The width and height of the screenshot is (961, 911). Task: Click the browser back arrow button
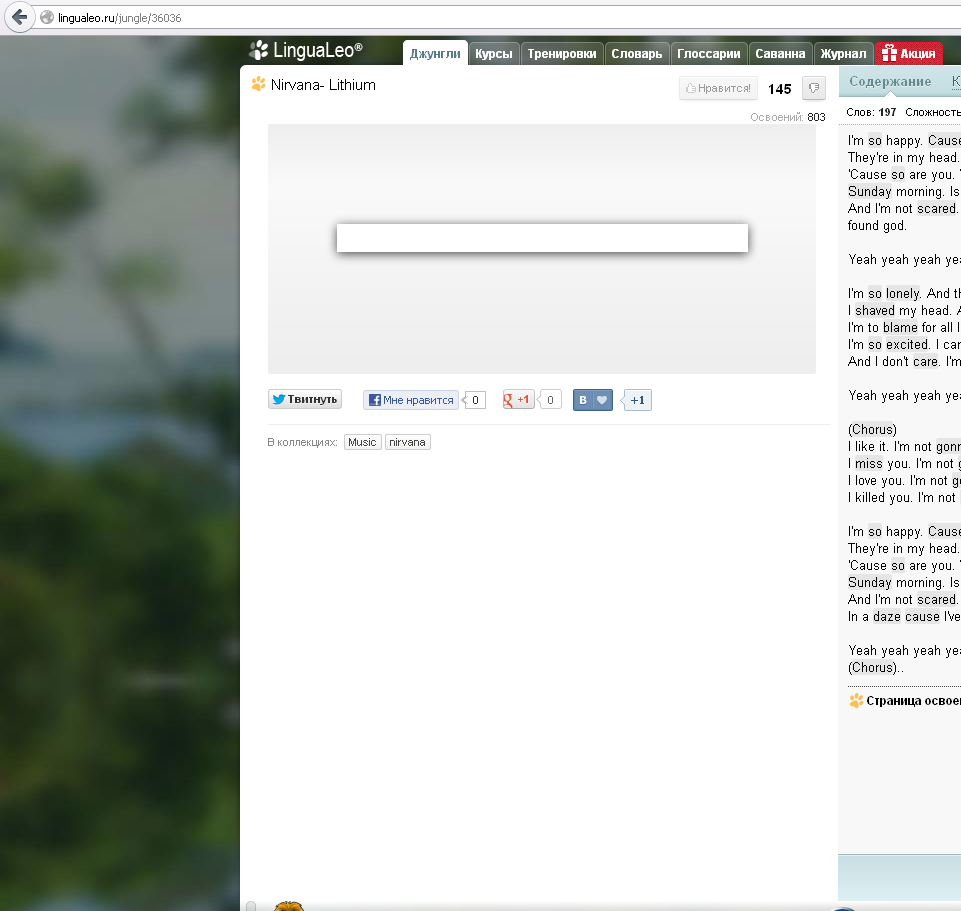[x=20, y=17]
